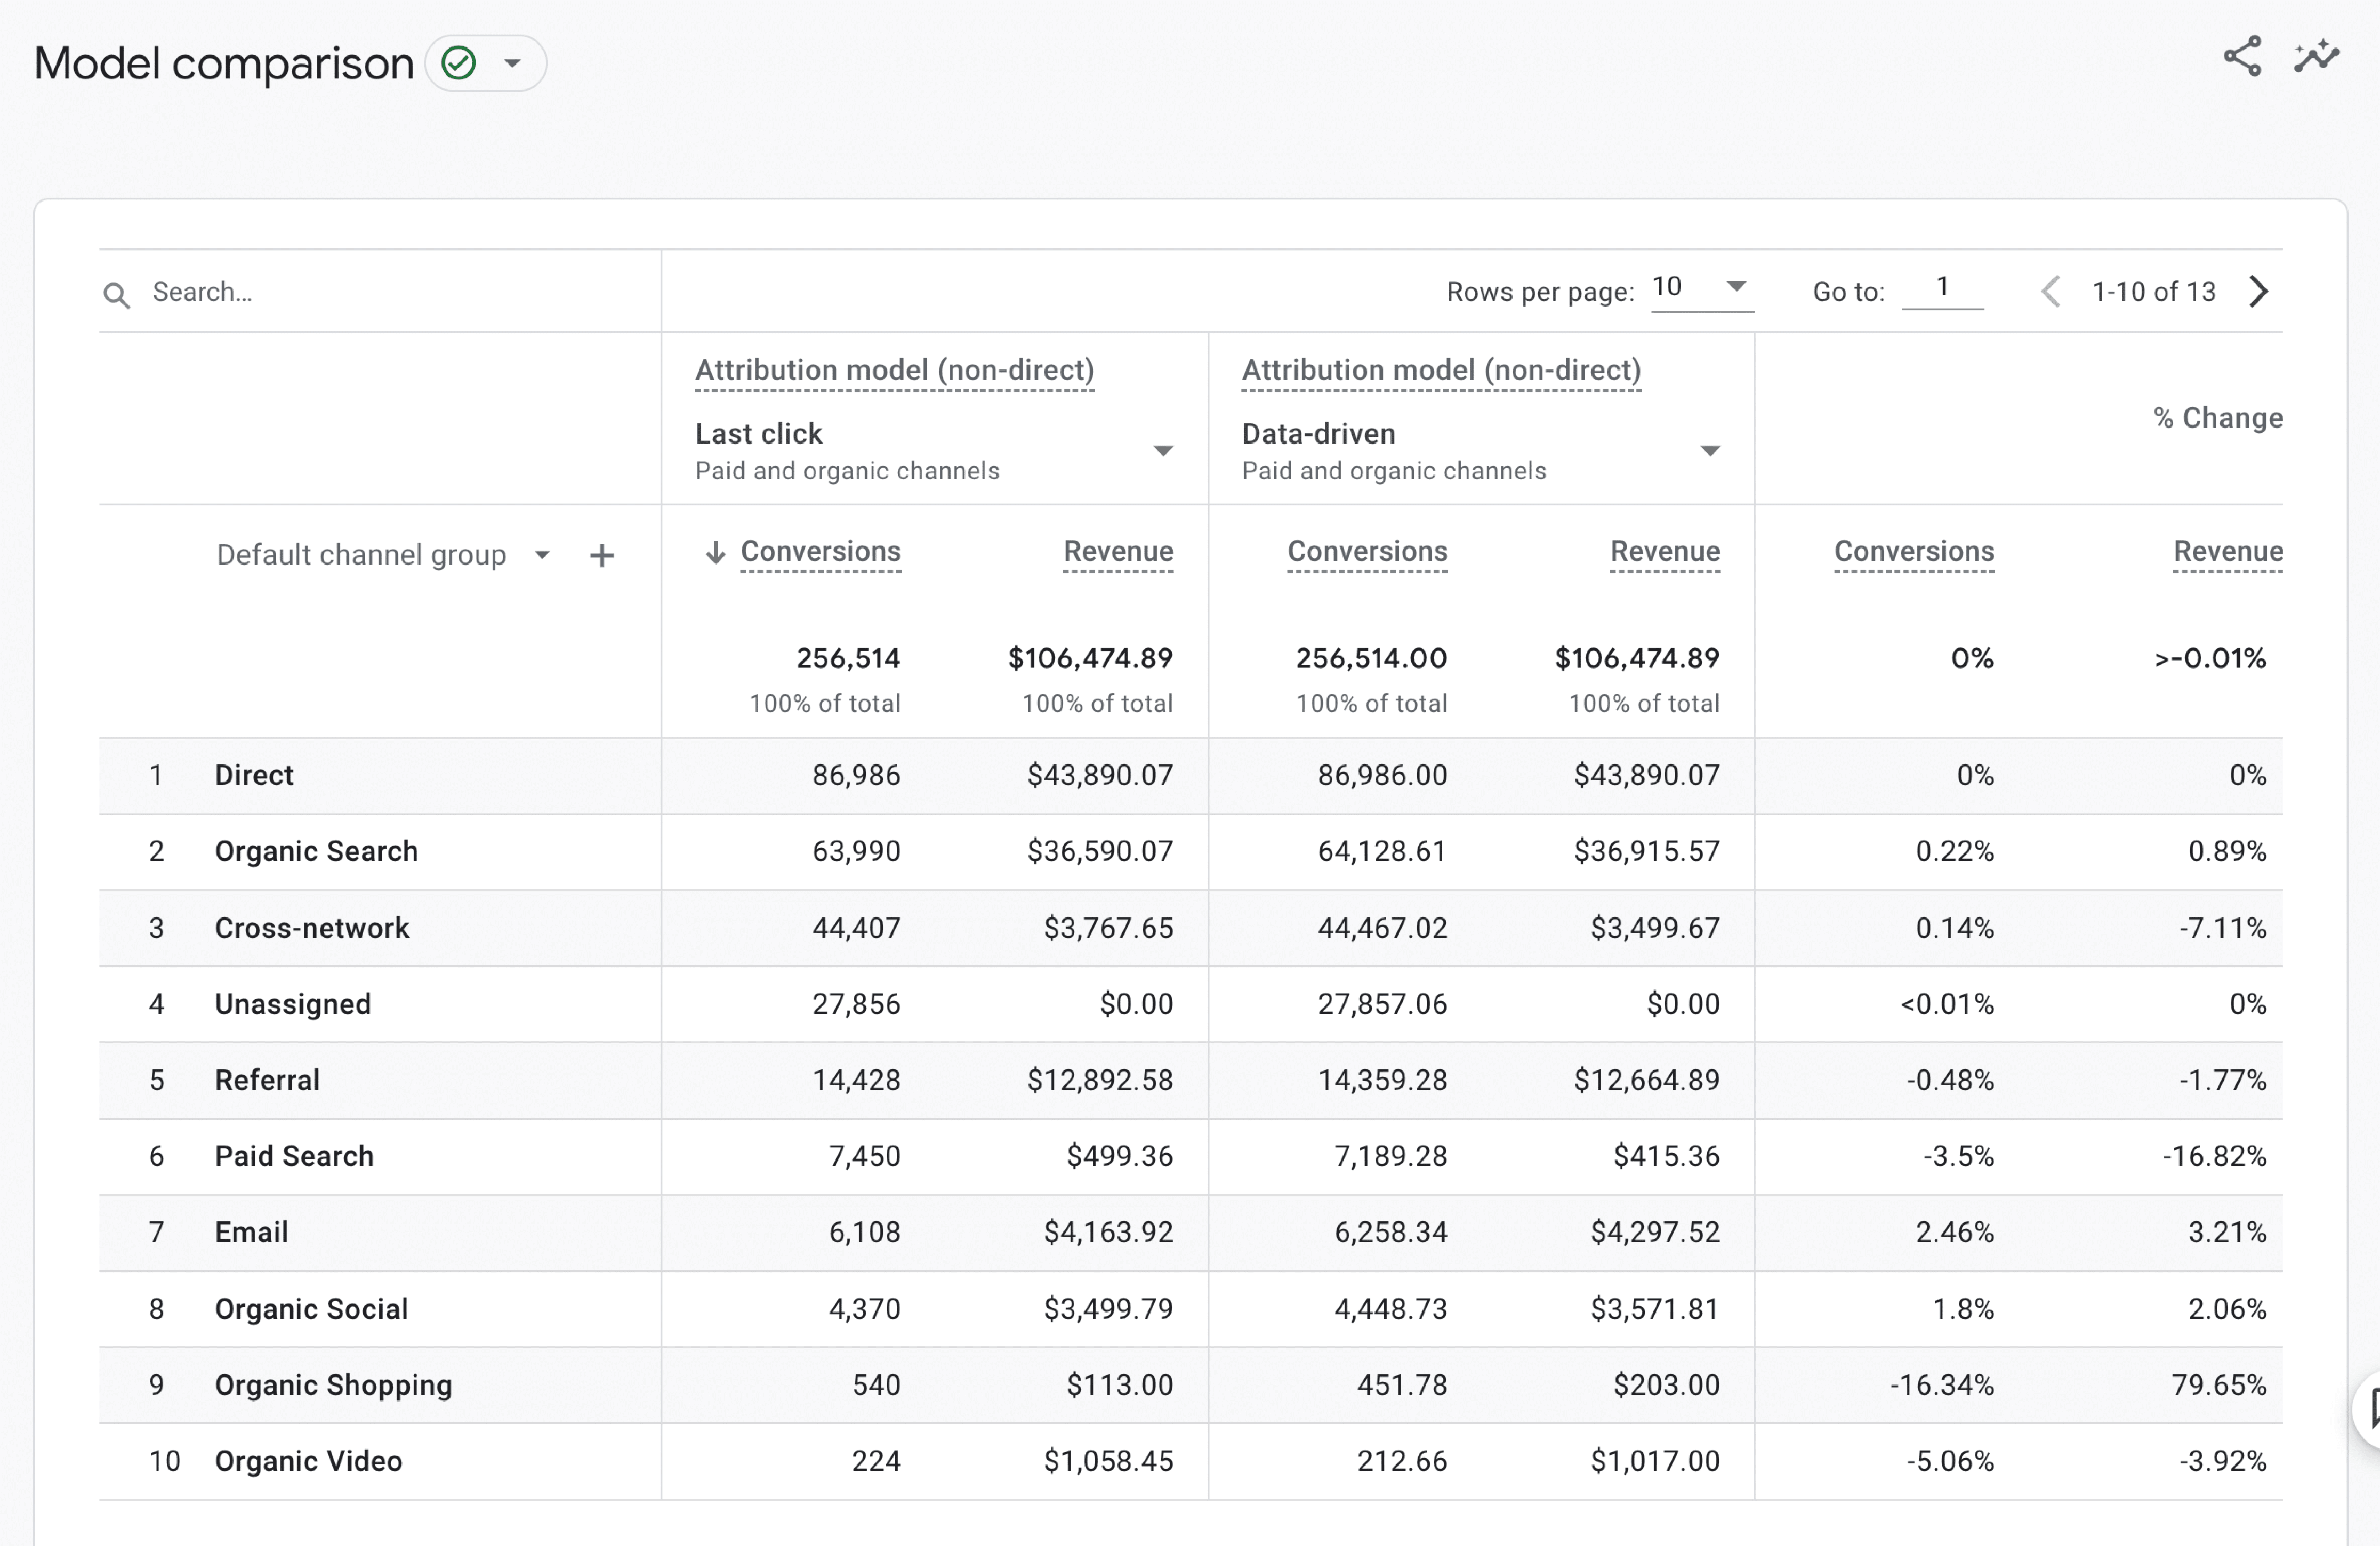Sort by % Change Conversions header
This screenshot has width=2380, height=1546.
(1913, 552)
